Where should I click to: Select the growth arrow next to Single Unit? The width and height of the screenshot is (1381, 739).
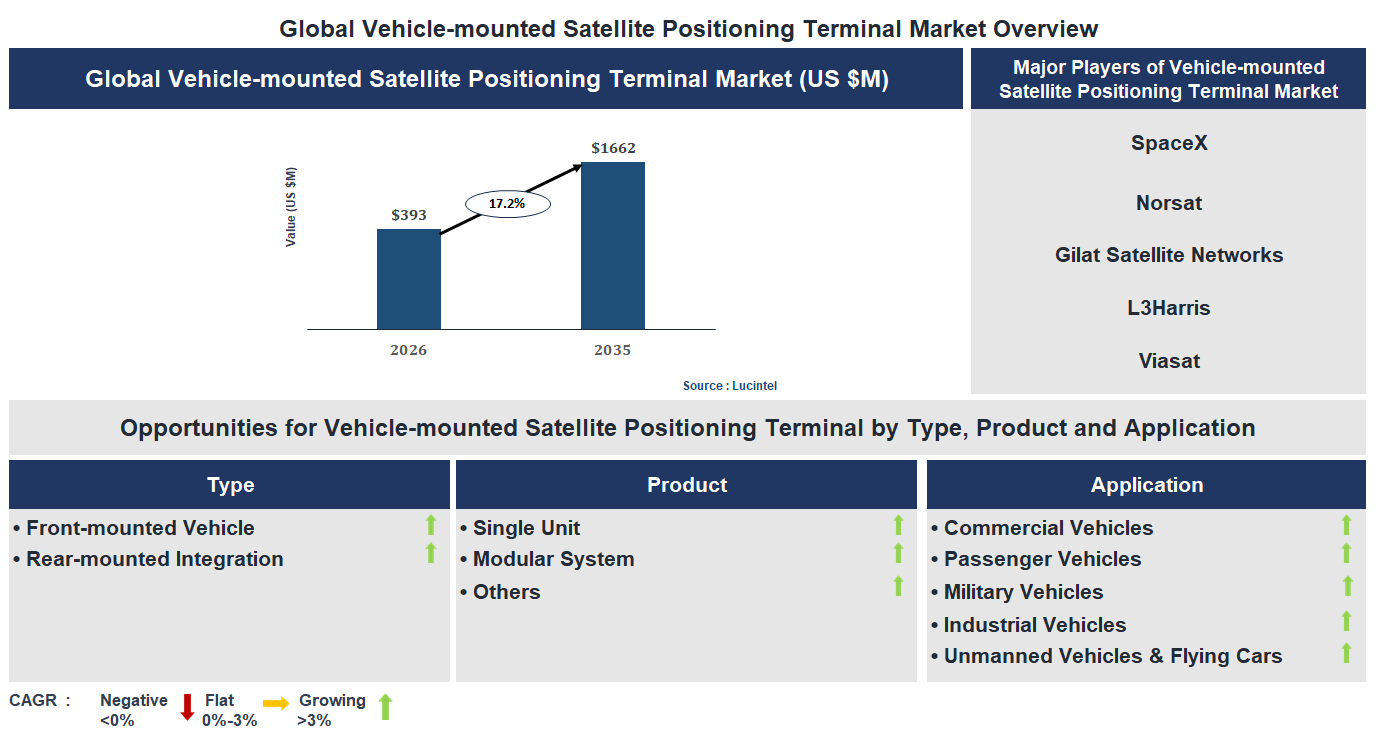[897, 527]
